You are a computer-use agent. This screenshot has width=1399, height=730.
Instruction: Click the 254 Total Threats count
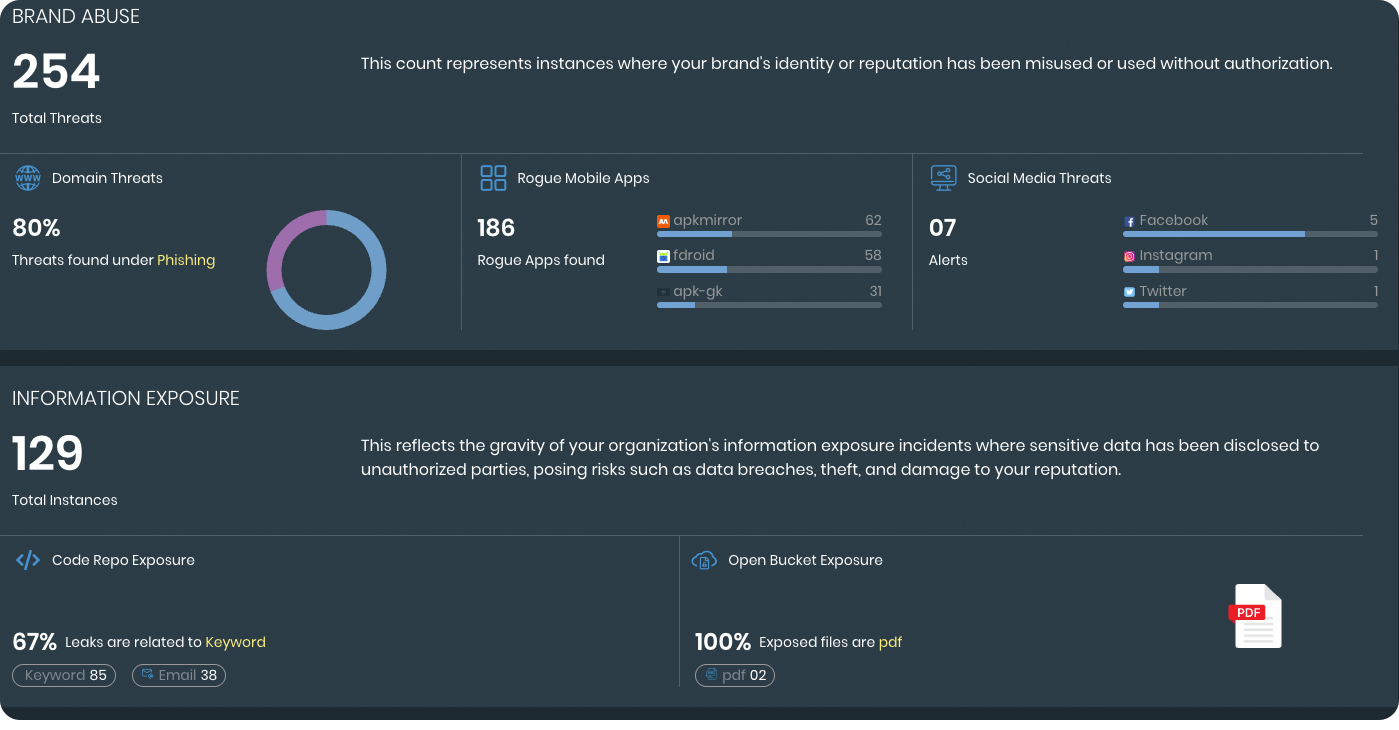pyautogui.click(x=56, y=73)
